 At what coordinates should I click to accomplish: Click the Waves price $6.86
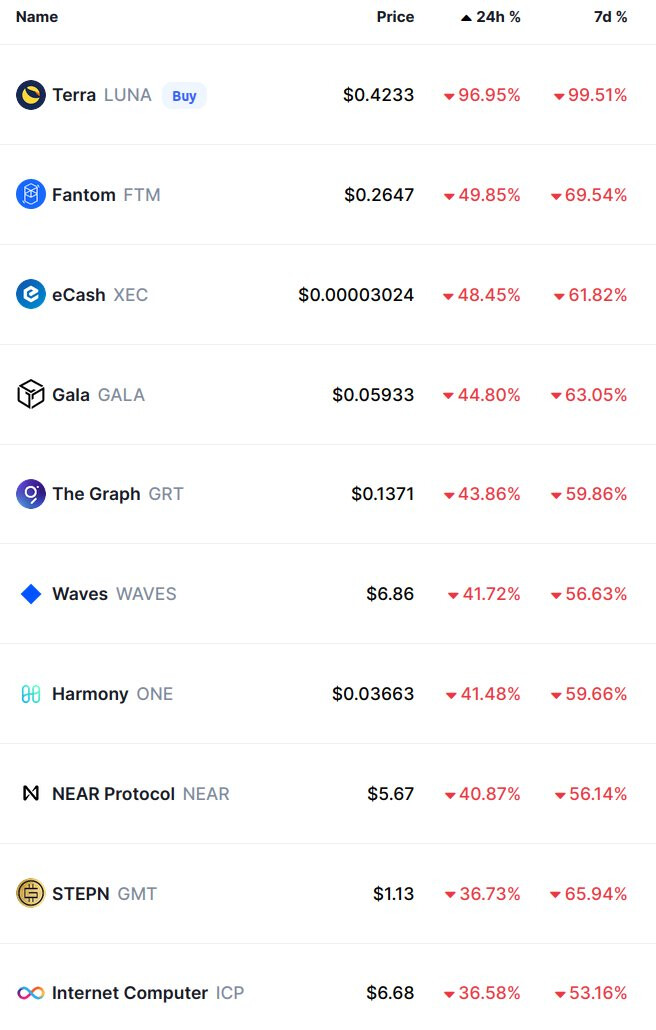[390, 594]
